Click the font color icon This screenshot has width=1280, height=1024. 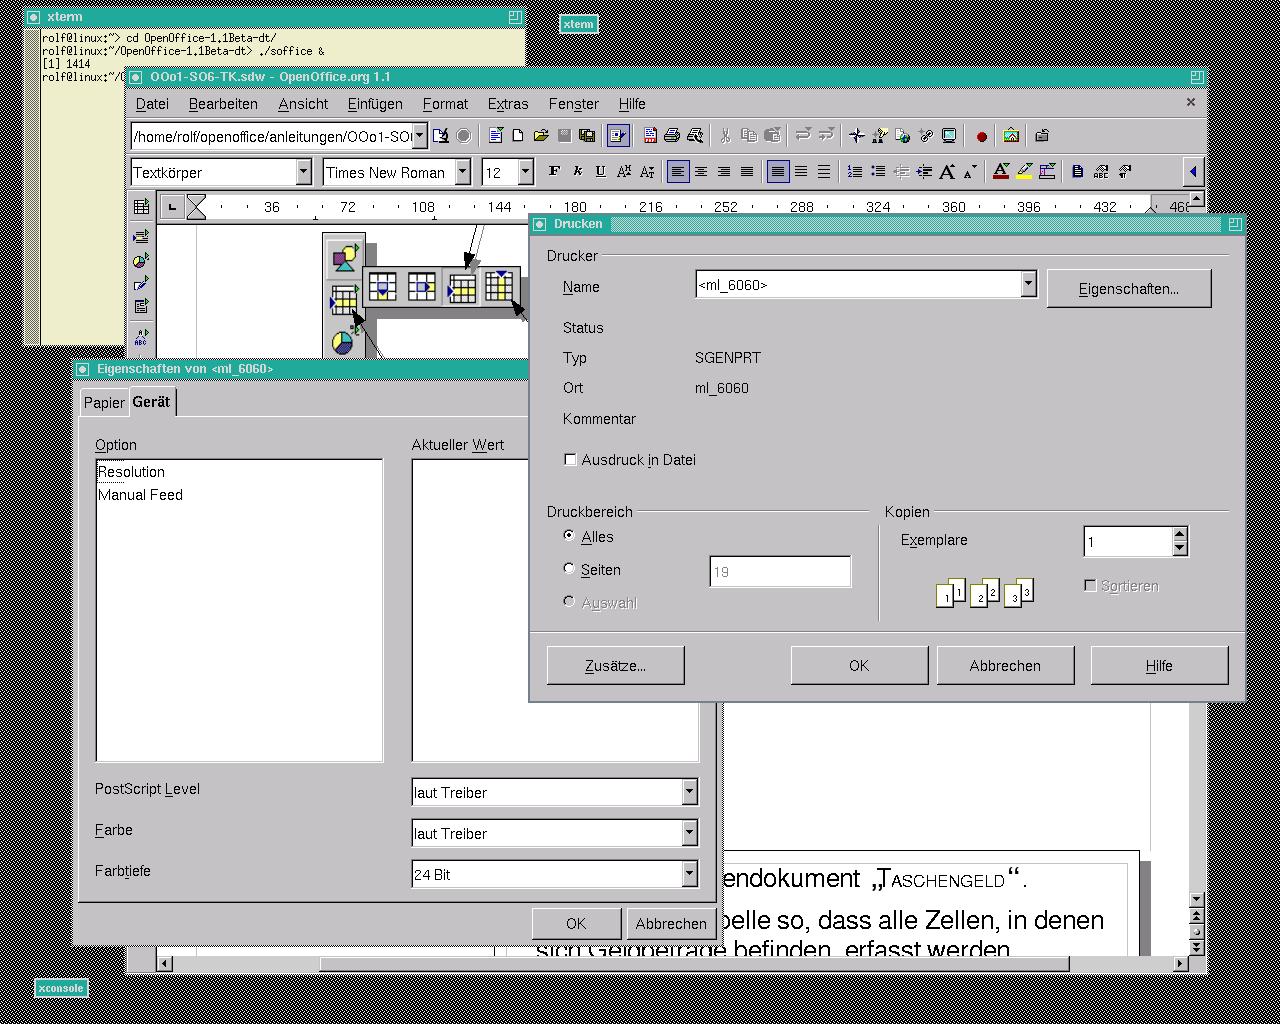point(1000,172)
